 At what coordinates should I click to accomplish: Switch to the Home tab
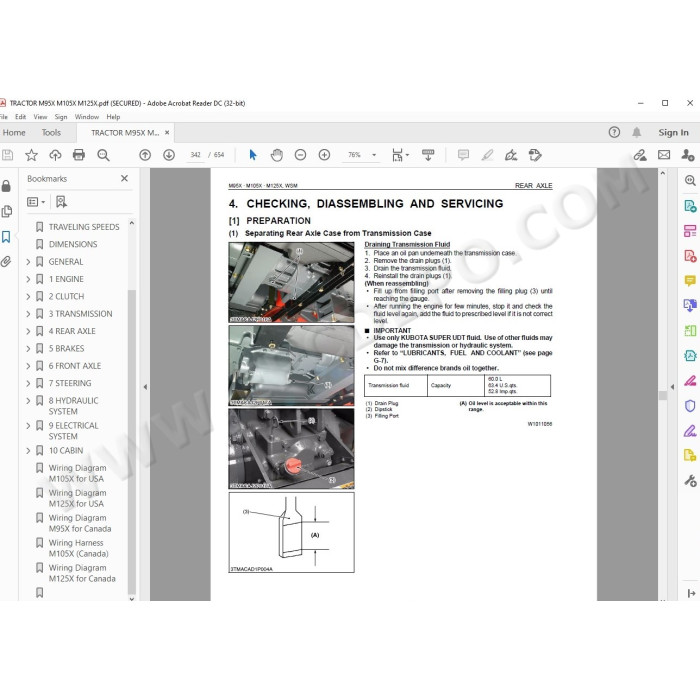[14, 133]
